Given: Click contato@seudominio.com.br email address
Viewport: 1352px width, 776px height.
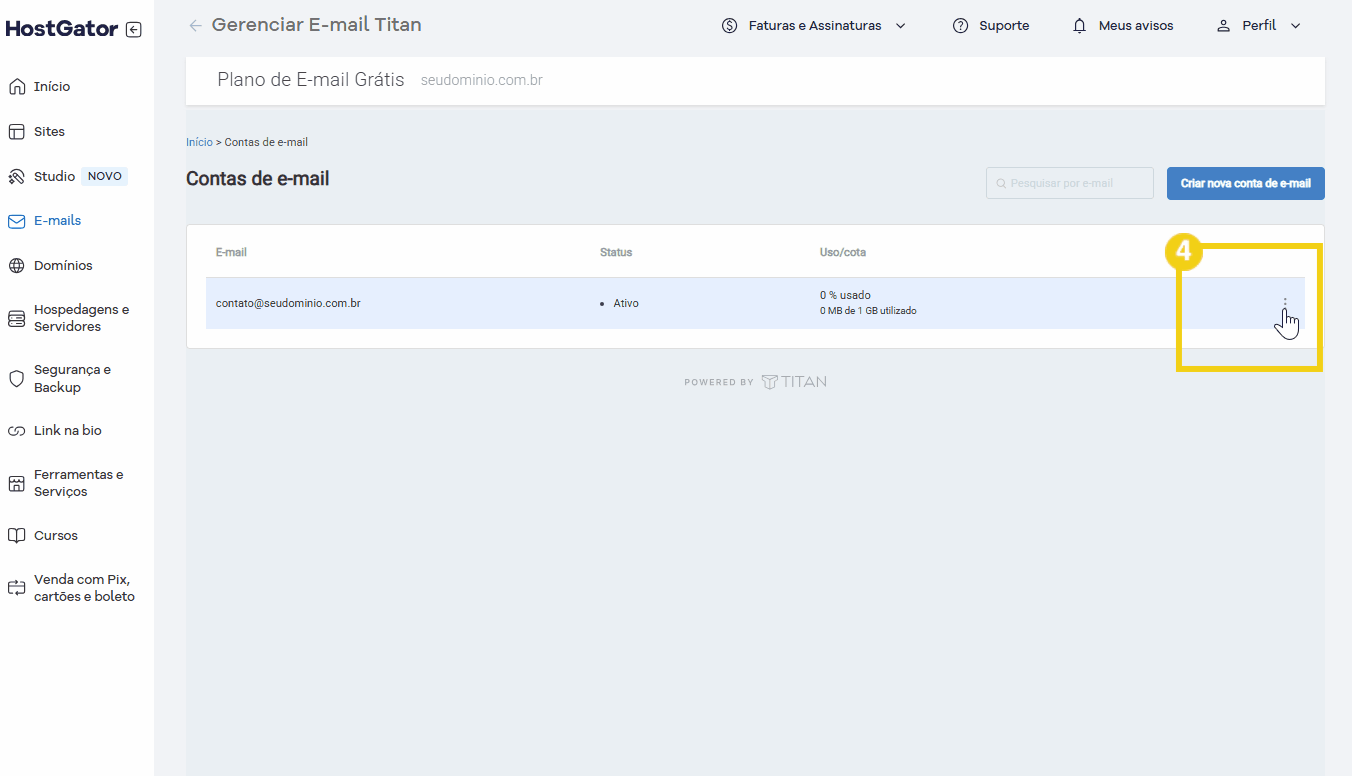Looking at the screenshot, I should click(288, 302).
